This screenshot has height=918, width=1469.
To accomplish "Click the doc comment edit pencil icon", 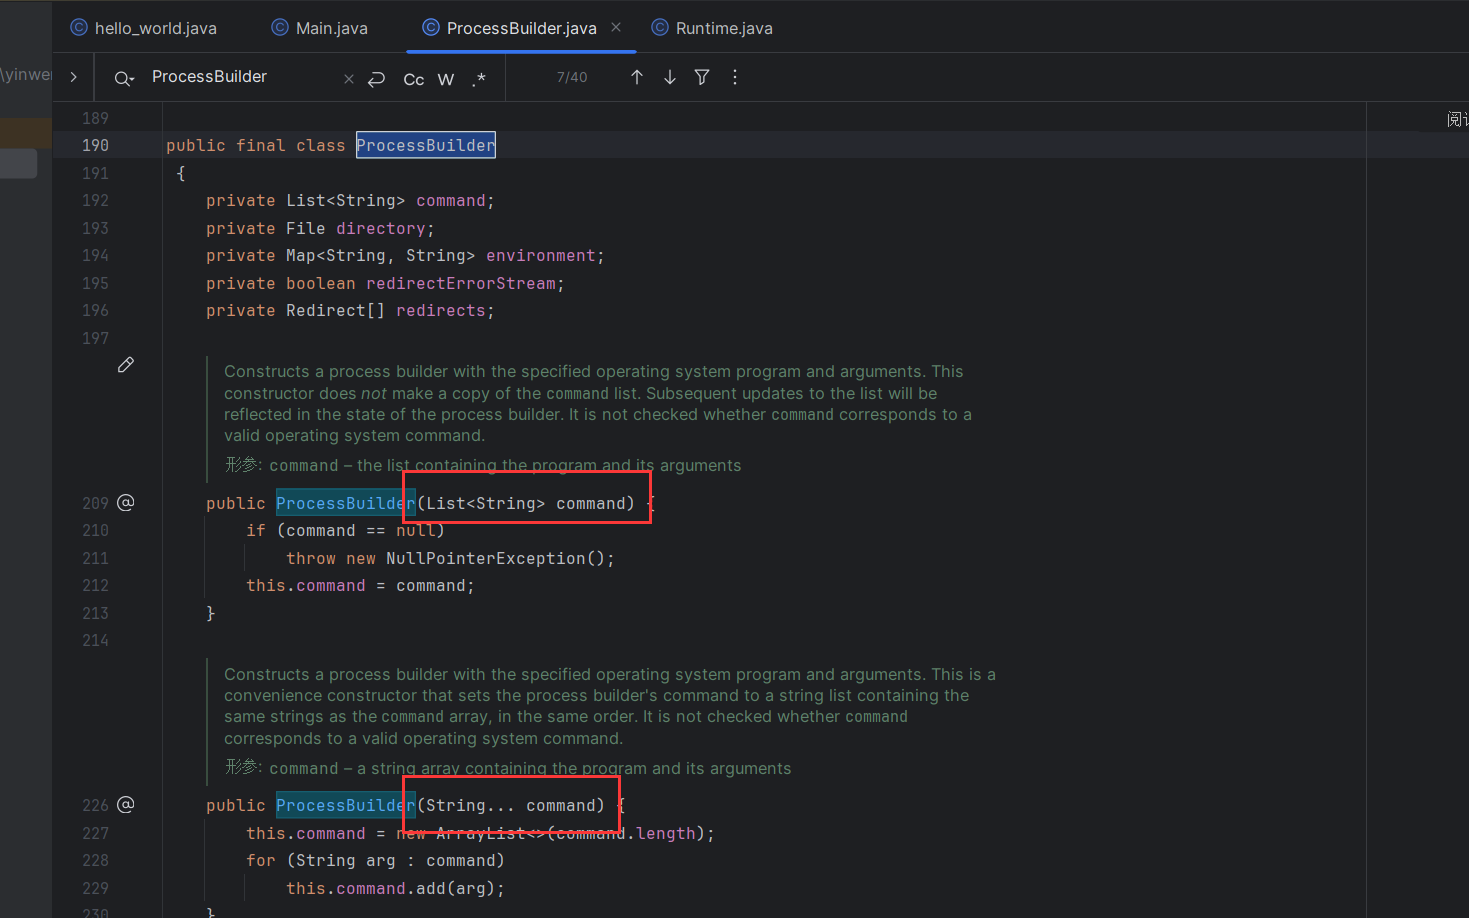I will click(x=126, y=365).
